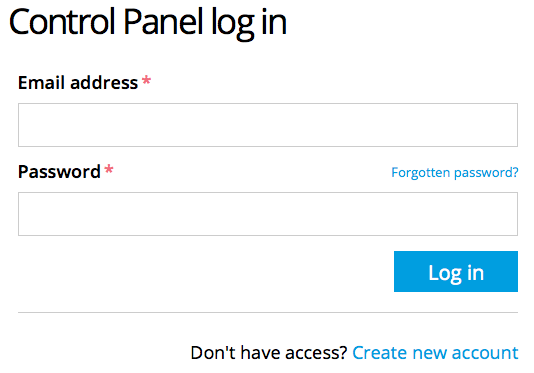This screenshot has height=373, width=534.
Task: Click the blue Log in button
Action: [x=456, y=271]
